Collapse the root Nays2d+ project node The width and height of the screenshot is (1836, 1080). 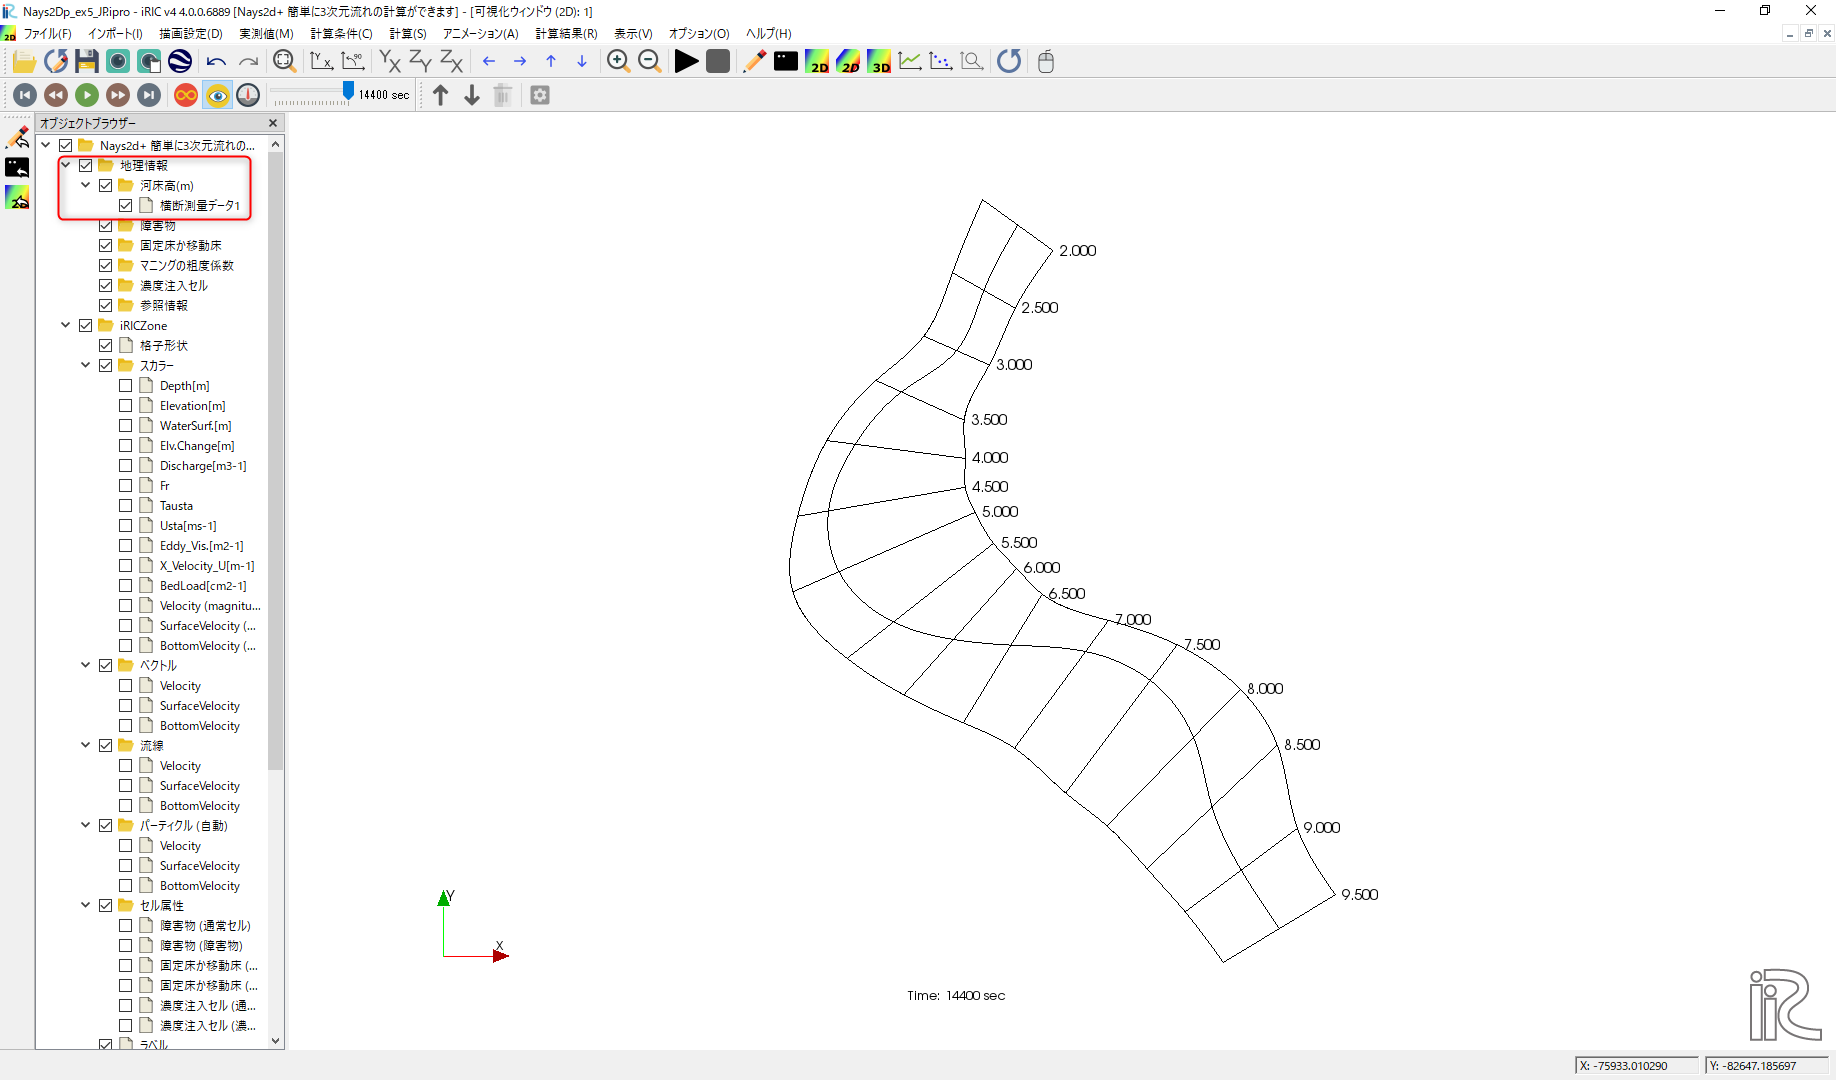tap(46, 145)
